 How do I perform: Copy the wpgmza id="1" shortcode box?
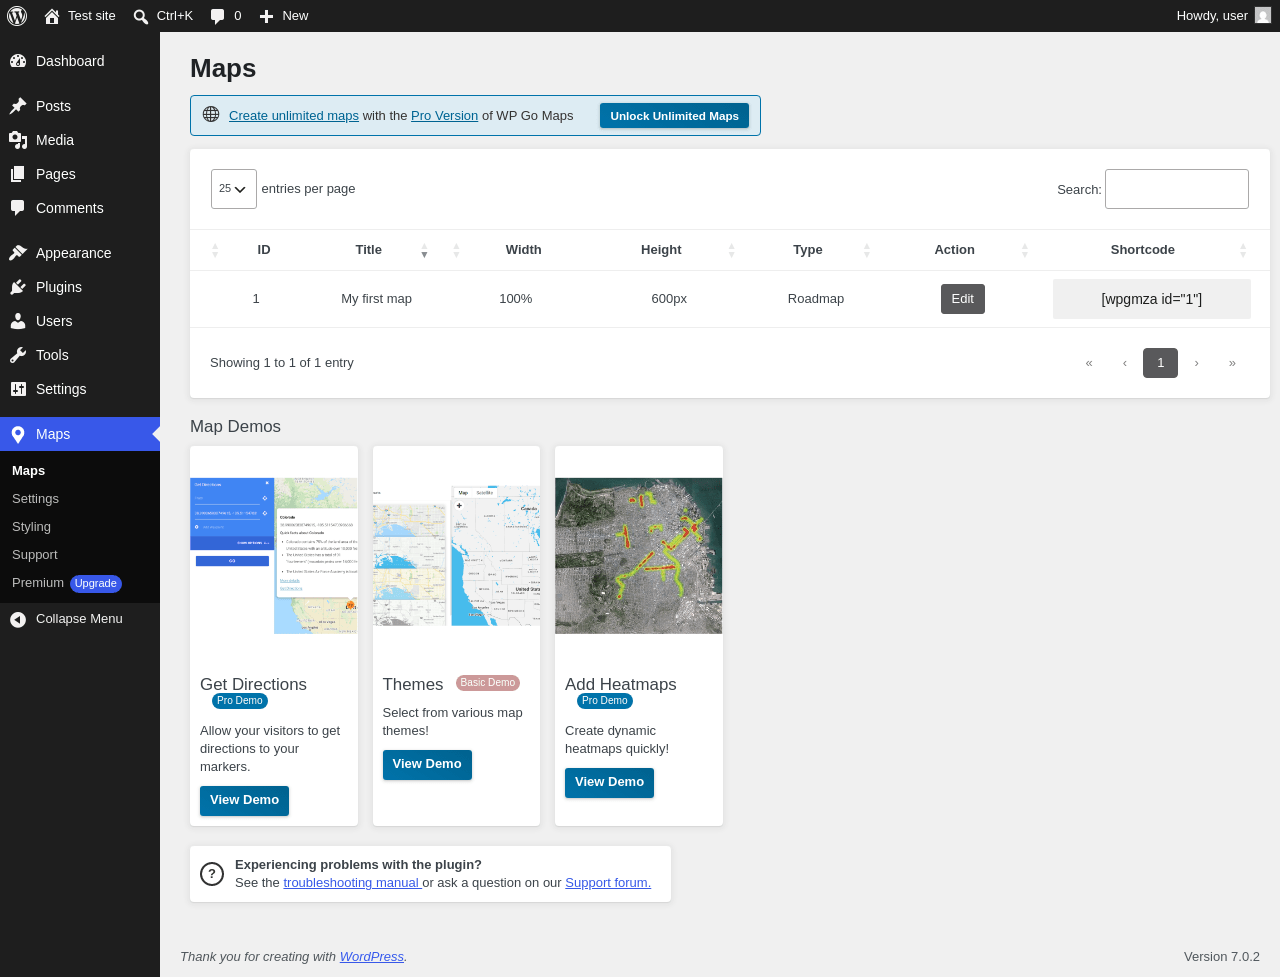(x=1152, y=299)
